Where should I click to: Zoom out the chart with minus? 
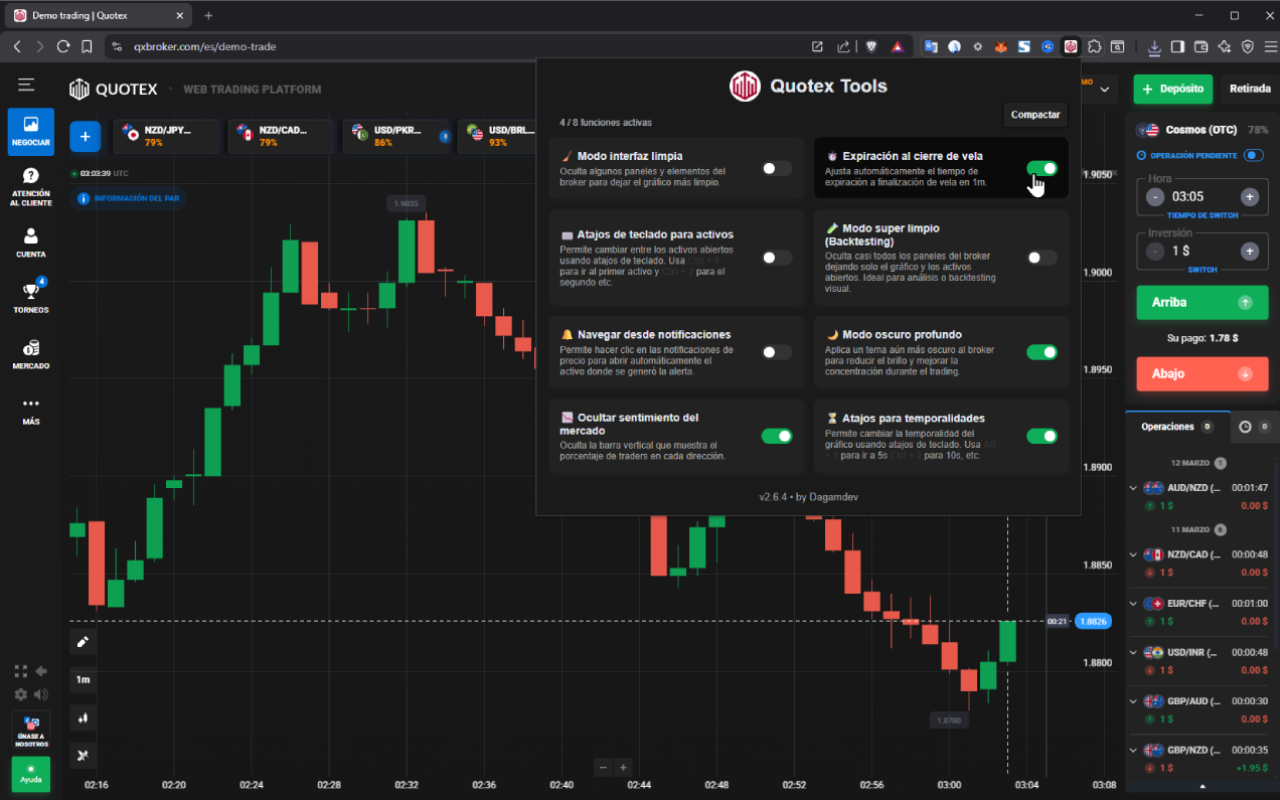click(x=602, y=767)
